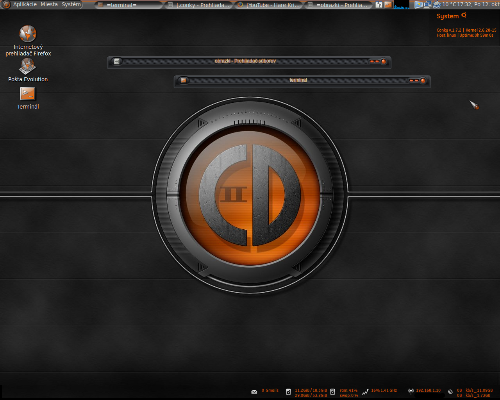
Task: Click minimize dashes on file browser titlebar
Action: (375, 62)
